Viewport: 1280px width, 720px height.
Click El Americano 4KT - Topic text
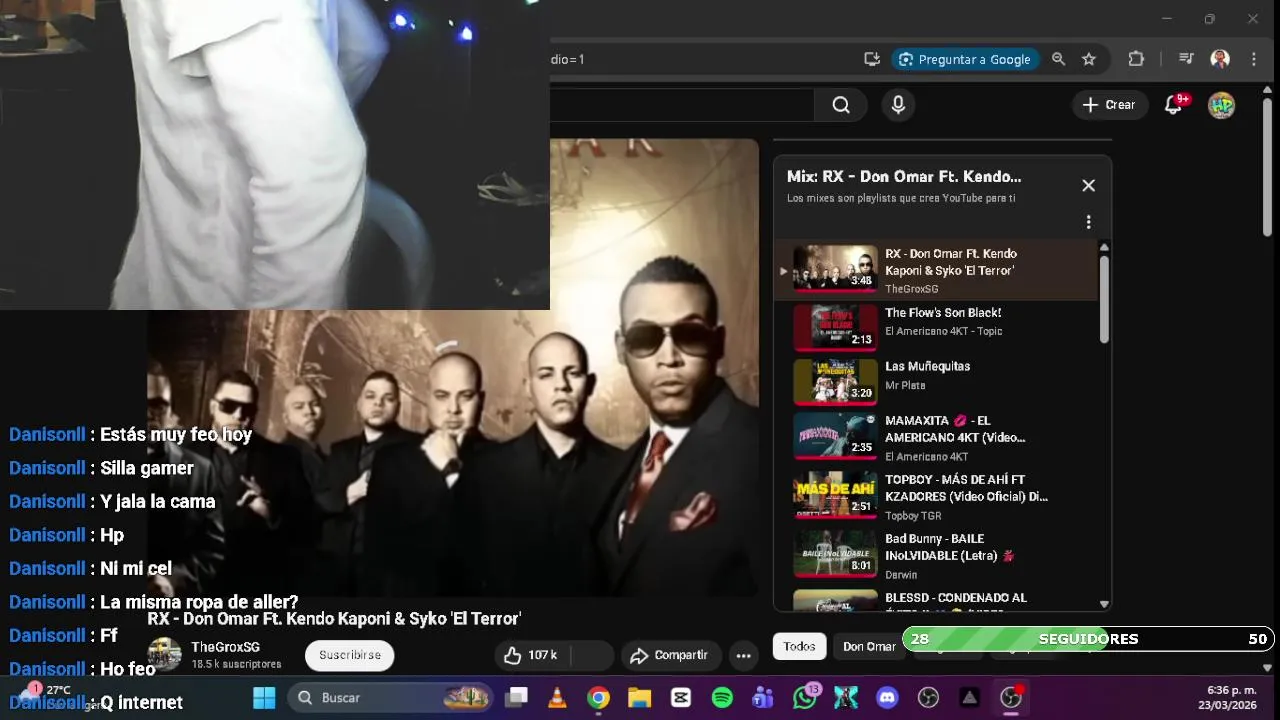coord(943,331)
